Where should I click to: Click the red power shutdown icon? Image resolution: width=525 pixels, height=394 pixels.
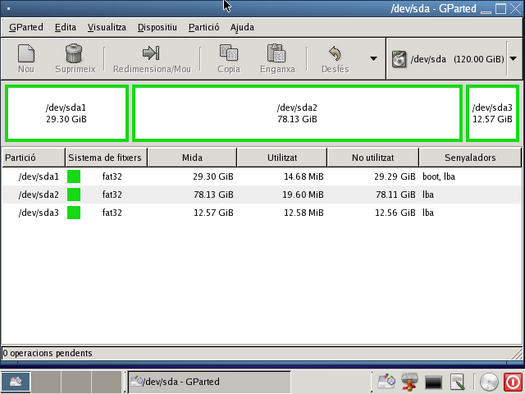click(x=513, y=382)
